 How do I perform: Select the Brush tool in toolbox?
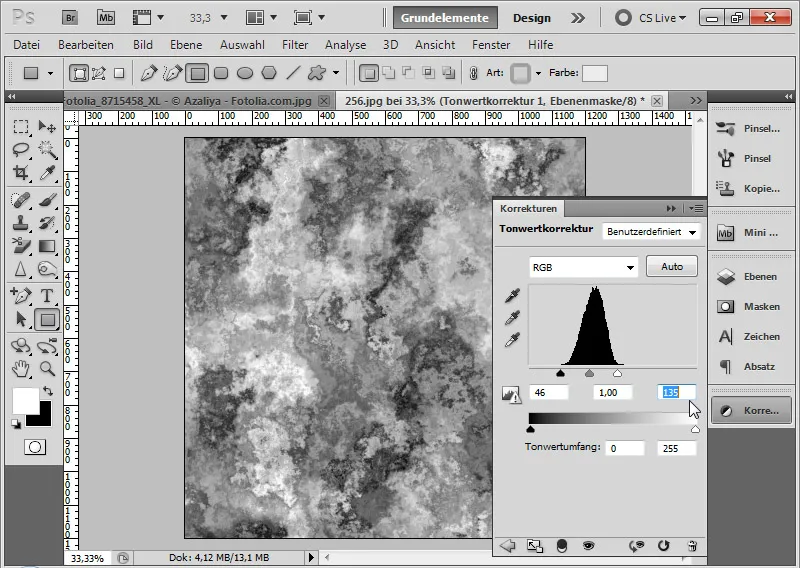[47, 200]
